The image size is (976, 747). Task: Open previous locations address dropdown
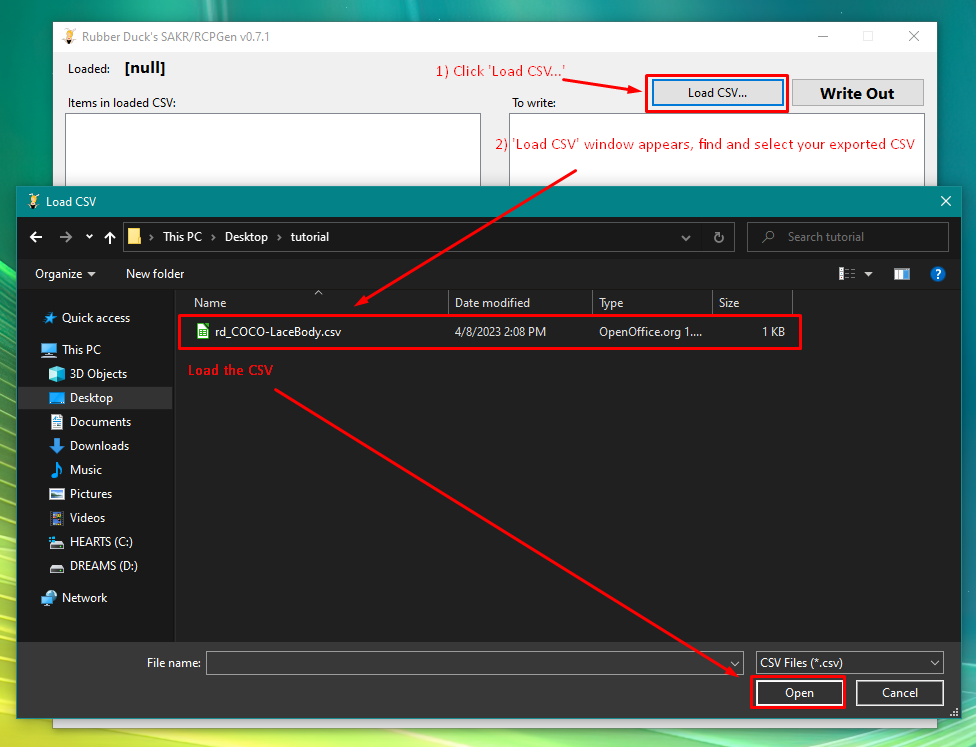pos(685,237)
